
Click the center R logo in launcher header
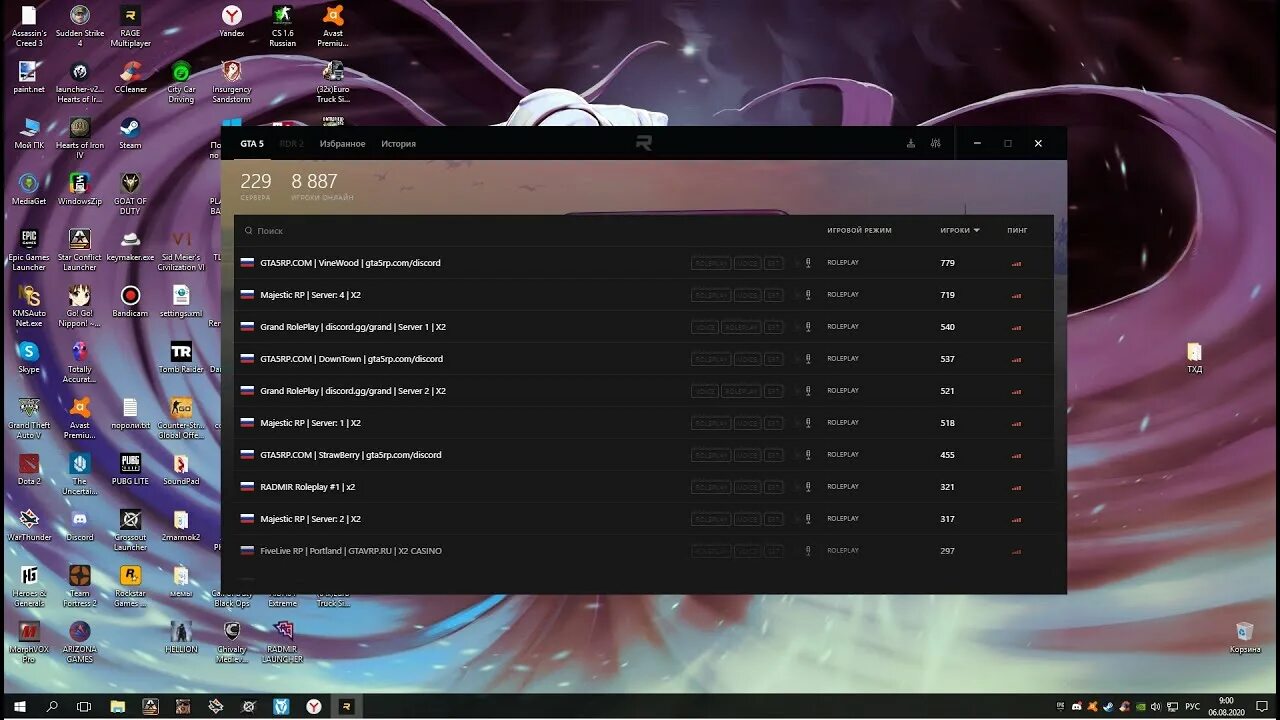[x=644, y=143]
